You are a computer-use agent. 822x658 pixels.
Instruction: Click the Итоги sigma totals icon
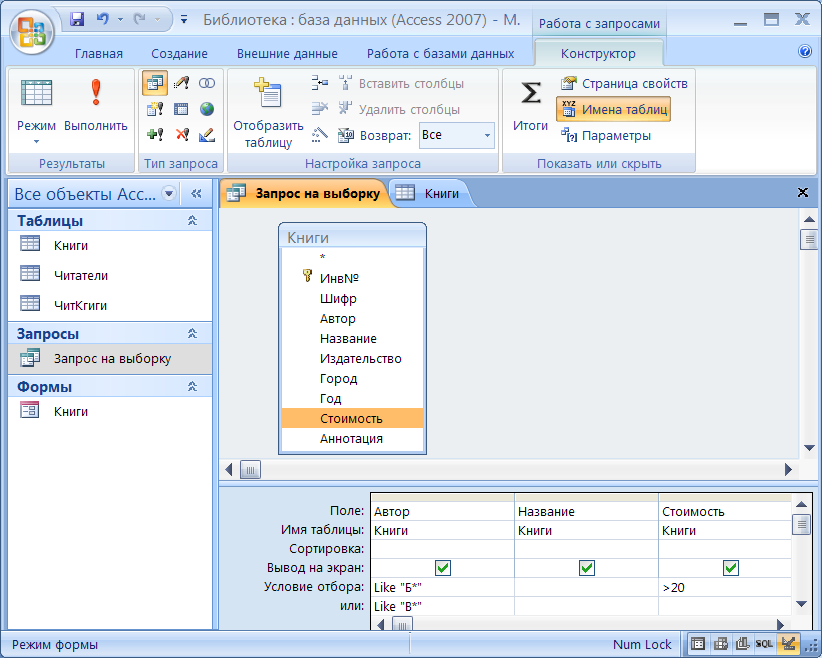point(530,93)
